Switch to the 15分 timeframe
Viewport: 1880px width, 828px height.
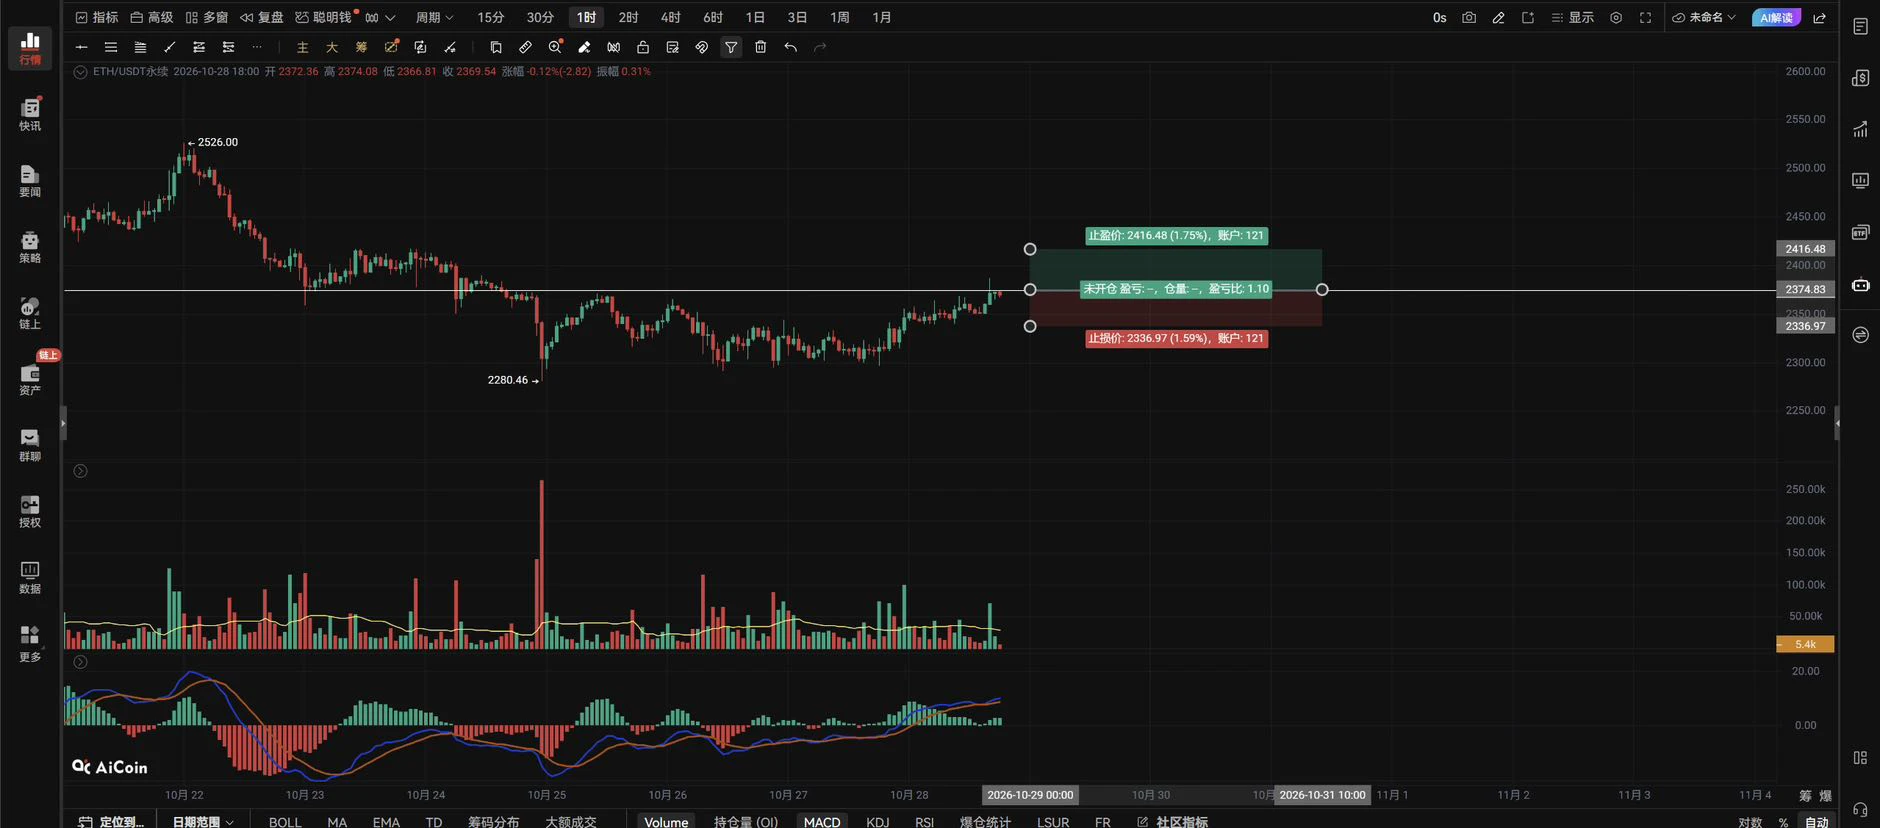point(491,18)
